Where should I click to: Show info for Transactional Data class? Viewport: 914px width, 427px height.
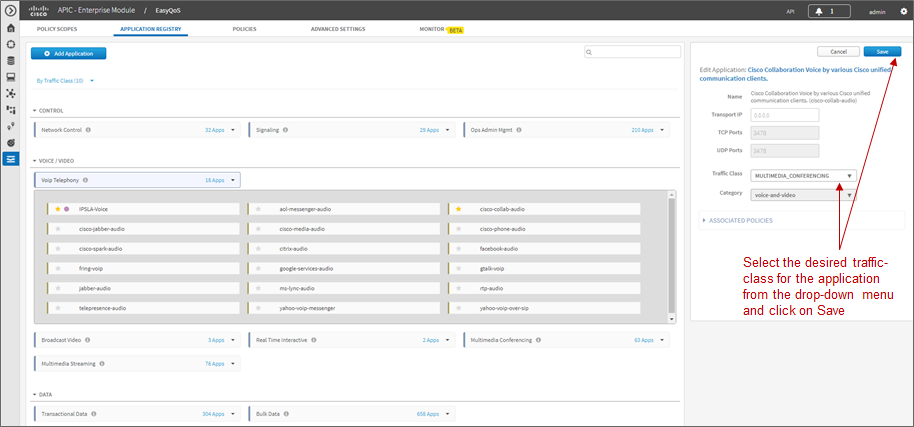pyautogui.click(x=93, y=414)
